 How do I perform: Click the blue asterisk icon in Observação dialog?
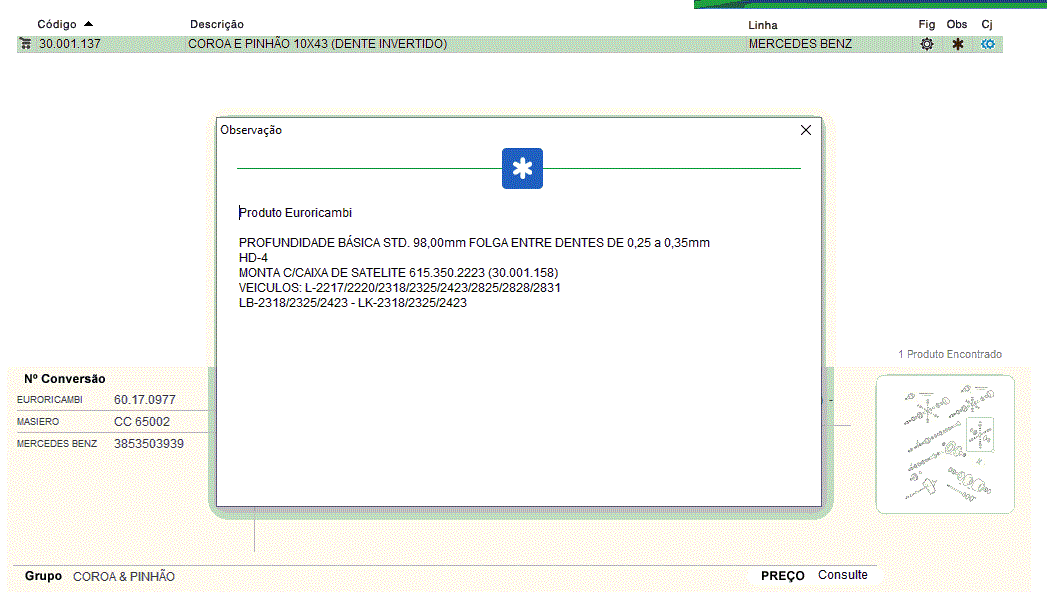point(522,169)
